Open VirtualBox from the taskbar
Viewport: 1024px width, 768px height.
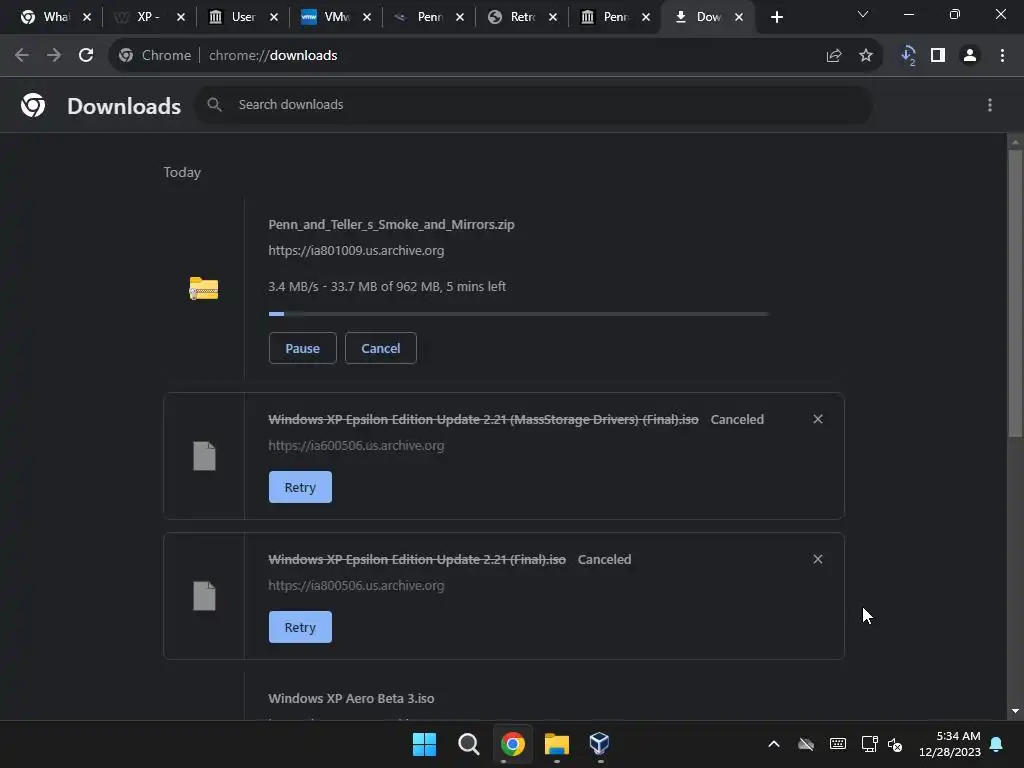600,744
